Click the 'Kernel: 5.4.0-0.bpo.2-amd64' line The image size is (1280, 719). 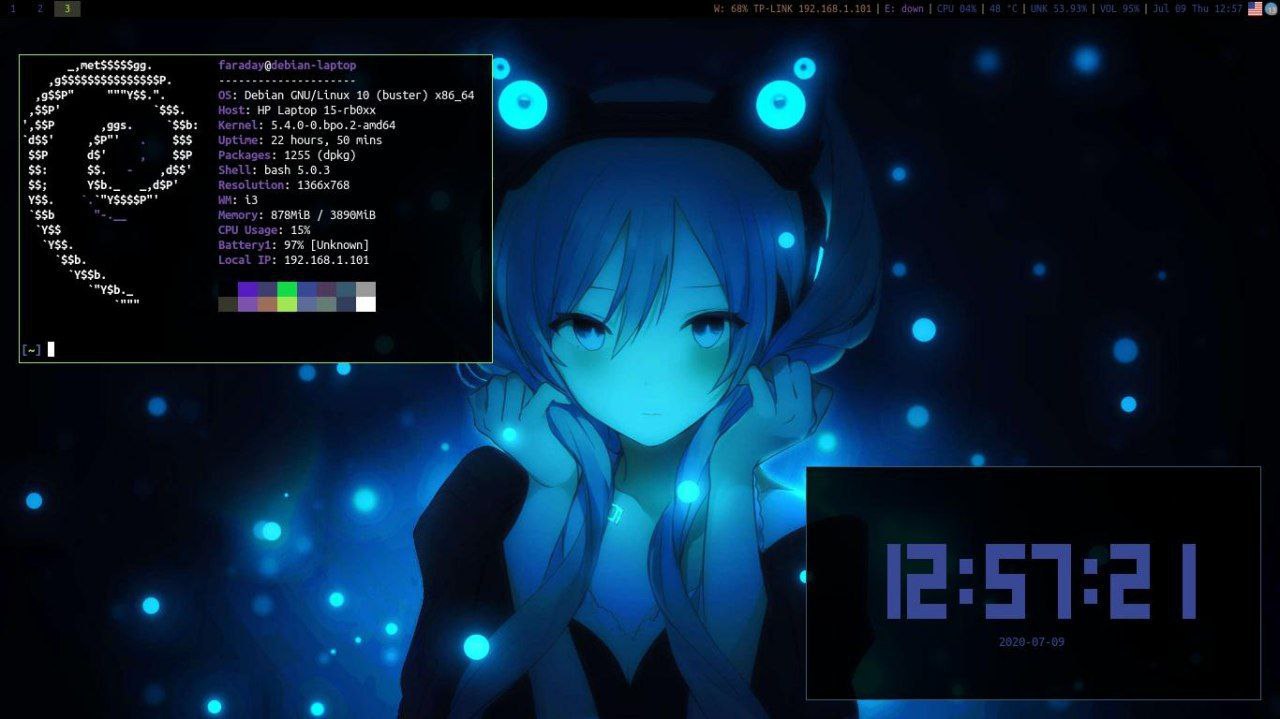point(307,125)
